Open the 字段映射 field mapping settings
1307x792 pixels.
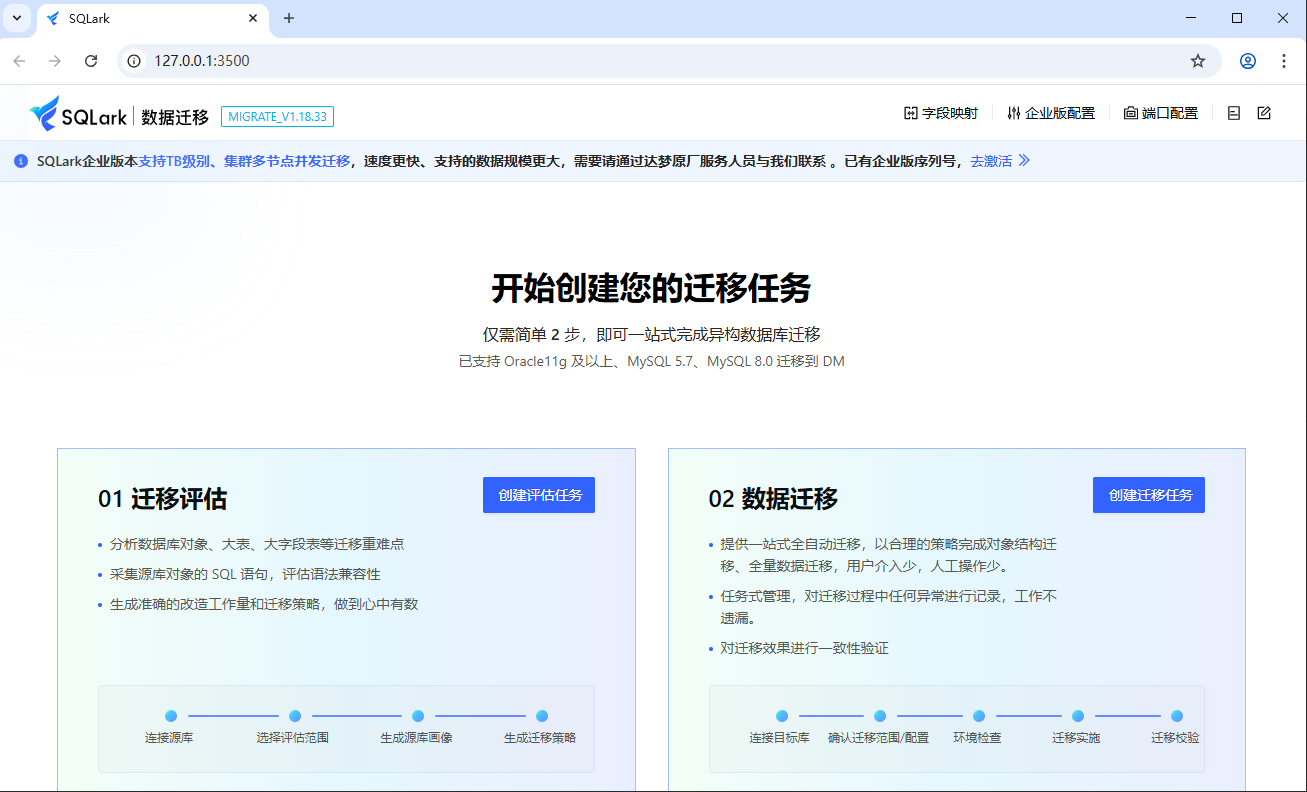coord(940,114)
